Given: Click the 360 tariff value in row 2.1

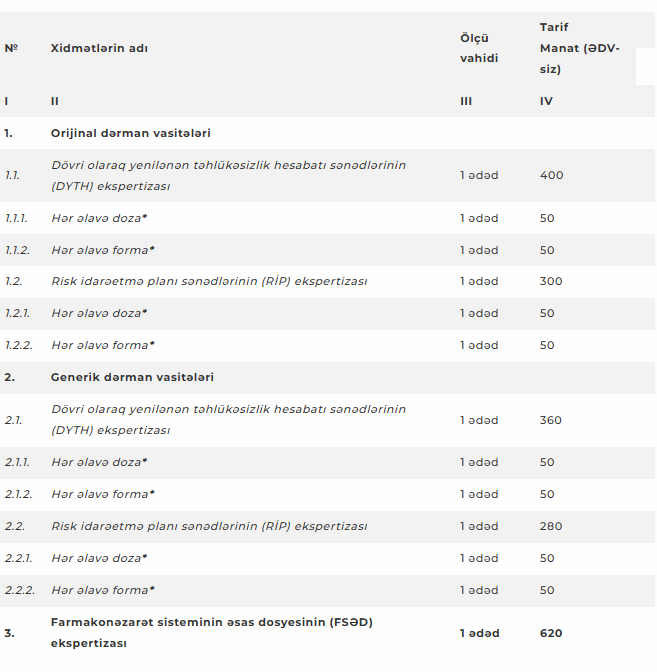Looking at the screenshot, I should point(551,420).
